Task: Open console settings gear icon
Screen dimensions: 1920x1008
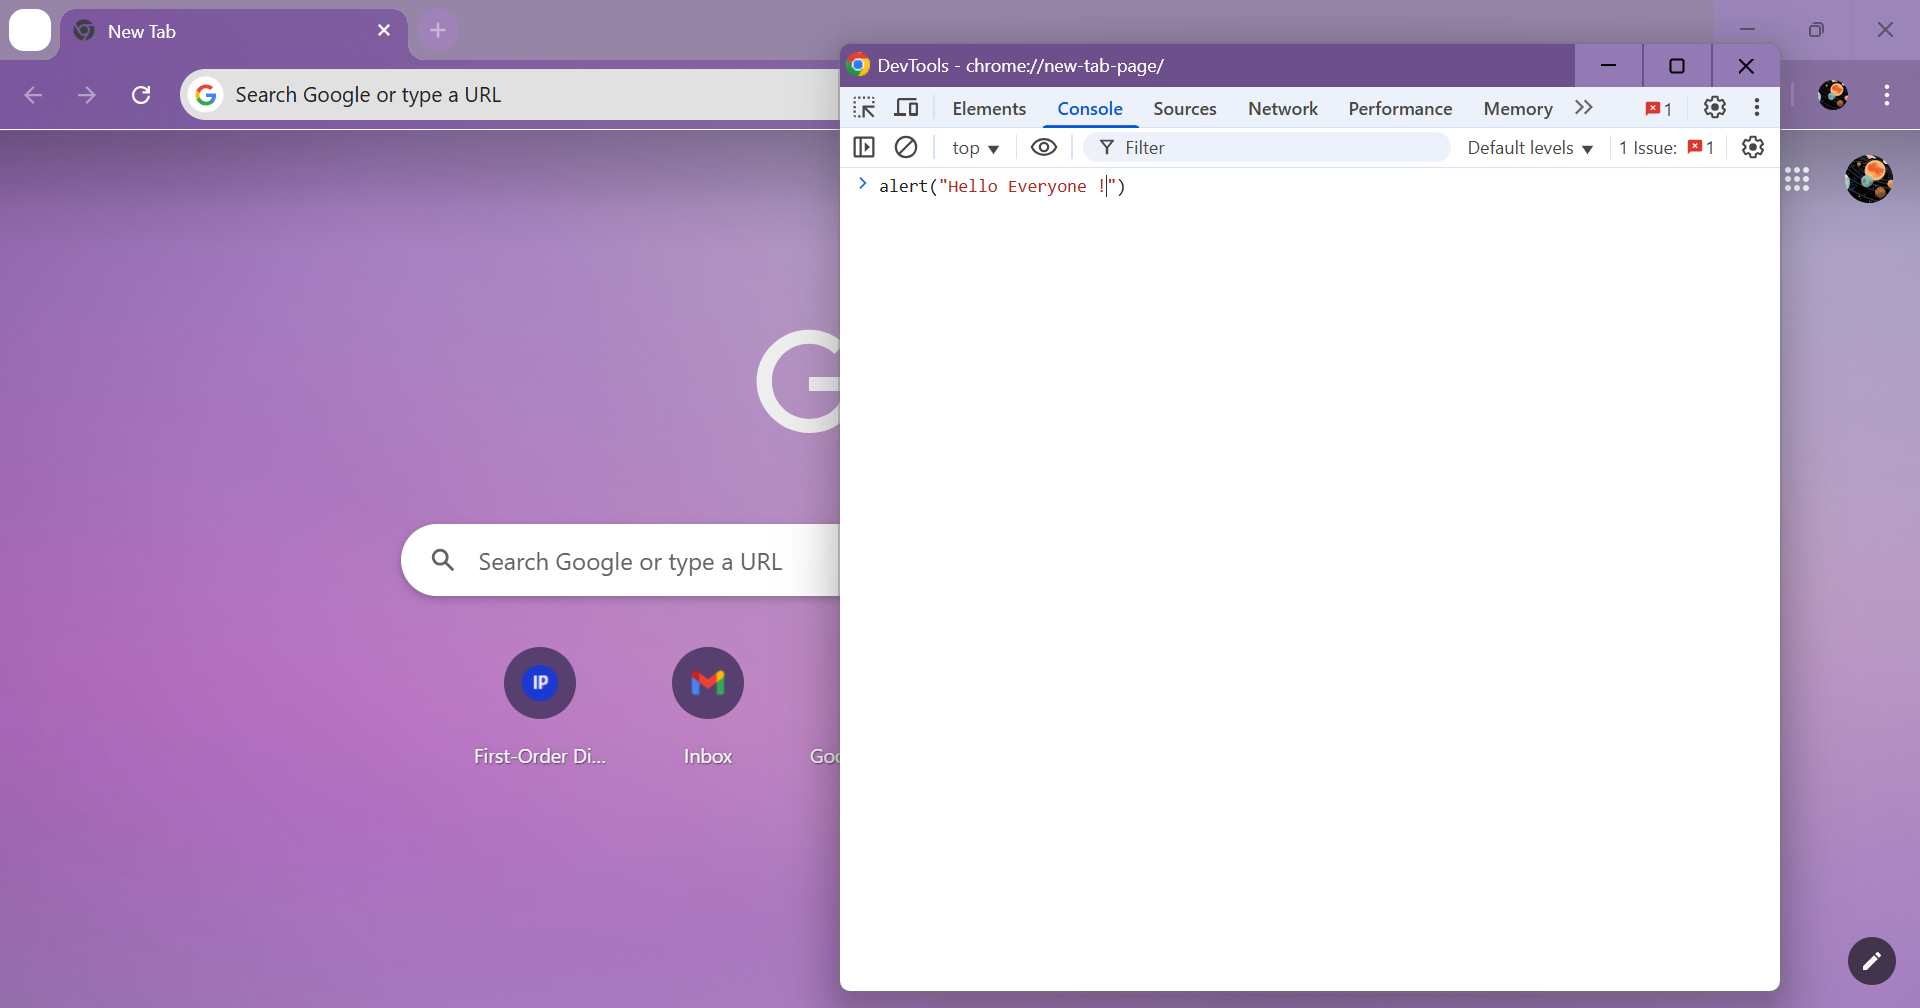Action: click(x=1753, y=147)
